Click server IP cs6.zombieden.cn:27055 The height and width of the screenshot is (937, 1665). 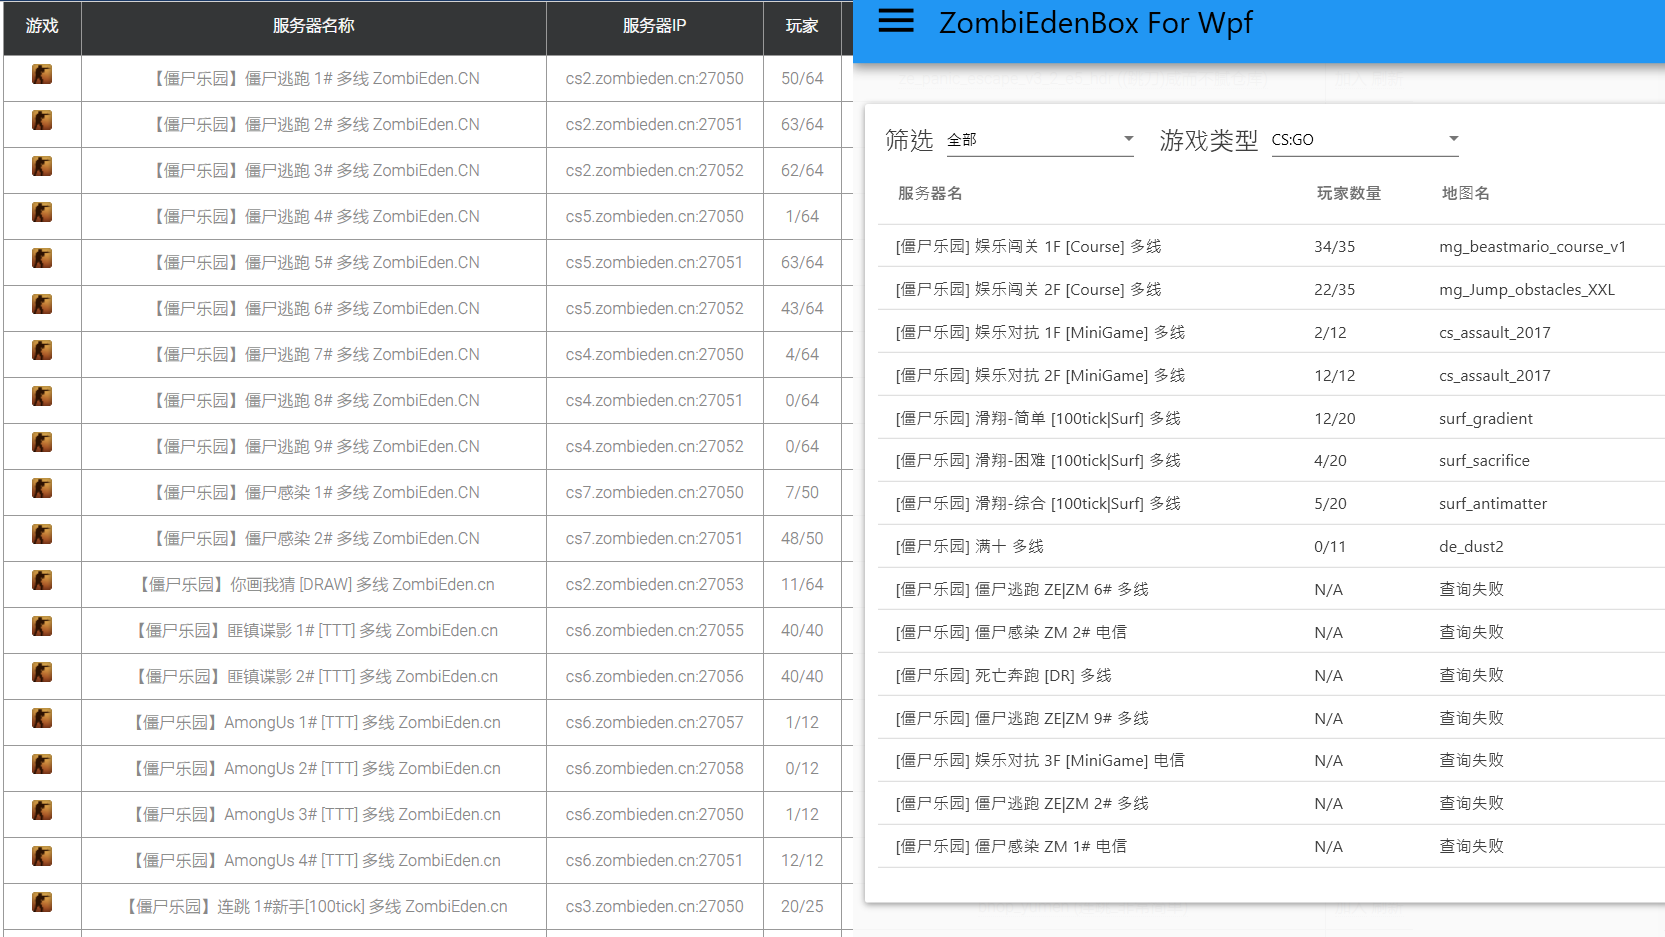tap(654, 630)
